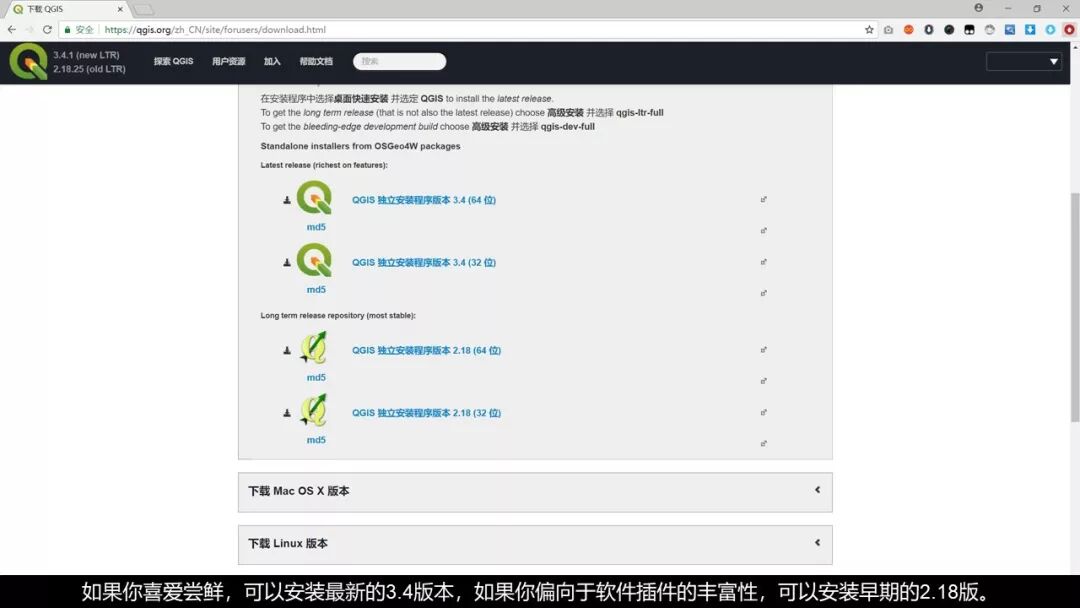Click the QGIS 独立安装程序版本 2.18 (32 位) link

(x=426, y=413)
